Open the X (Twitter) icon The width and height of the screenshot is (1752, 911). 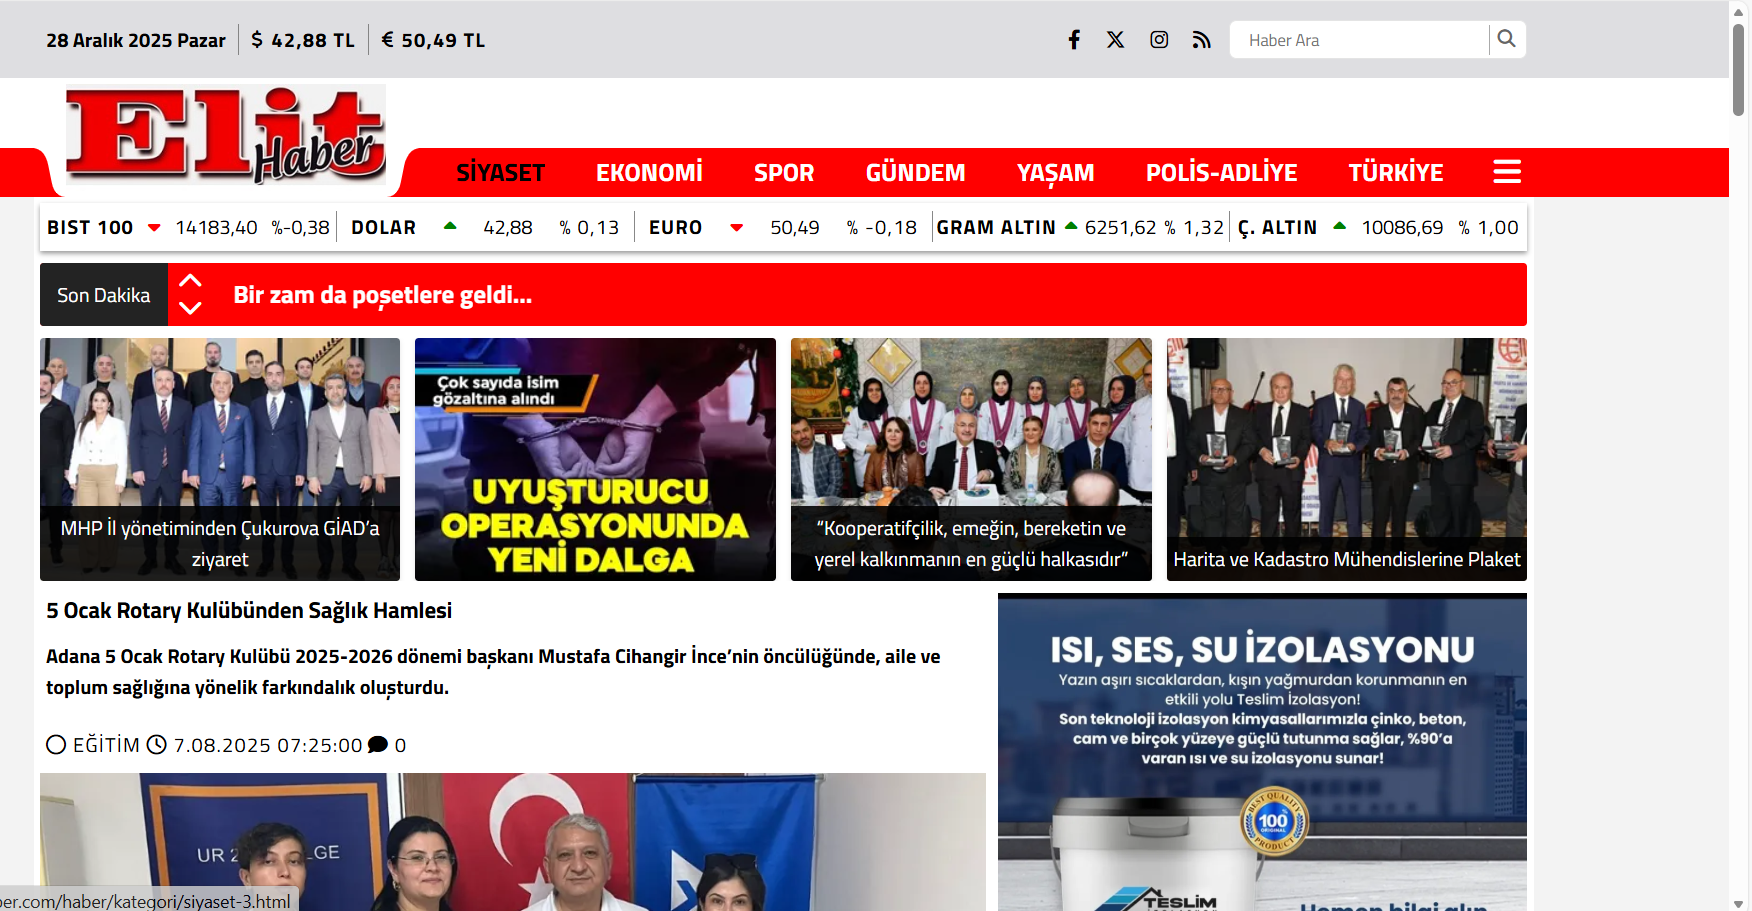[x=1116, y=40]
